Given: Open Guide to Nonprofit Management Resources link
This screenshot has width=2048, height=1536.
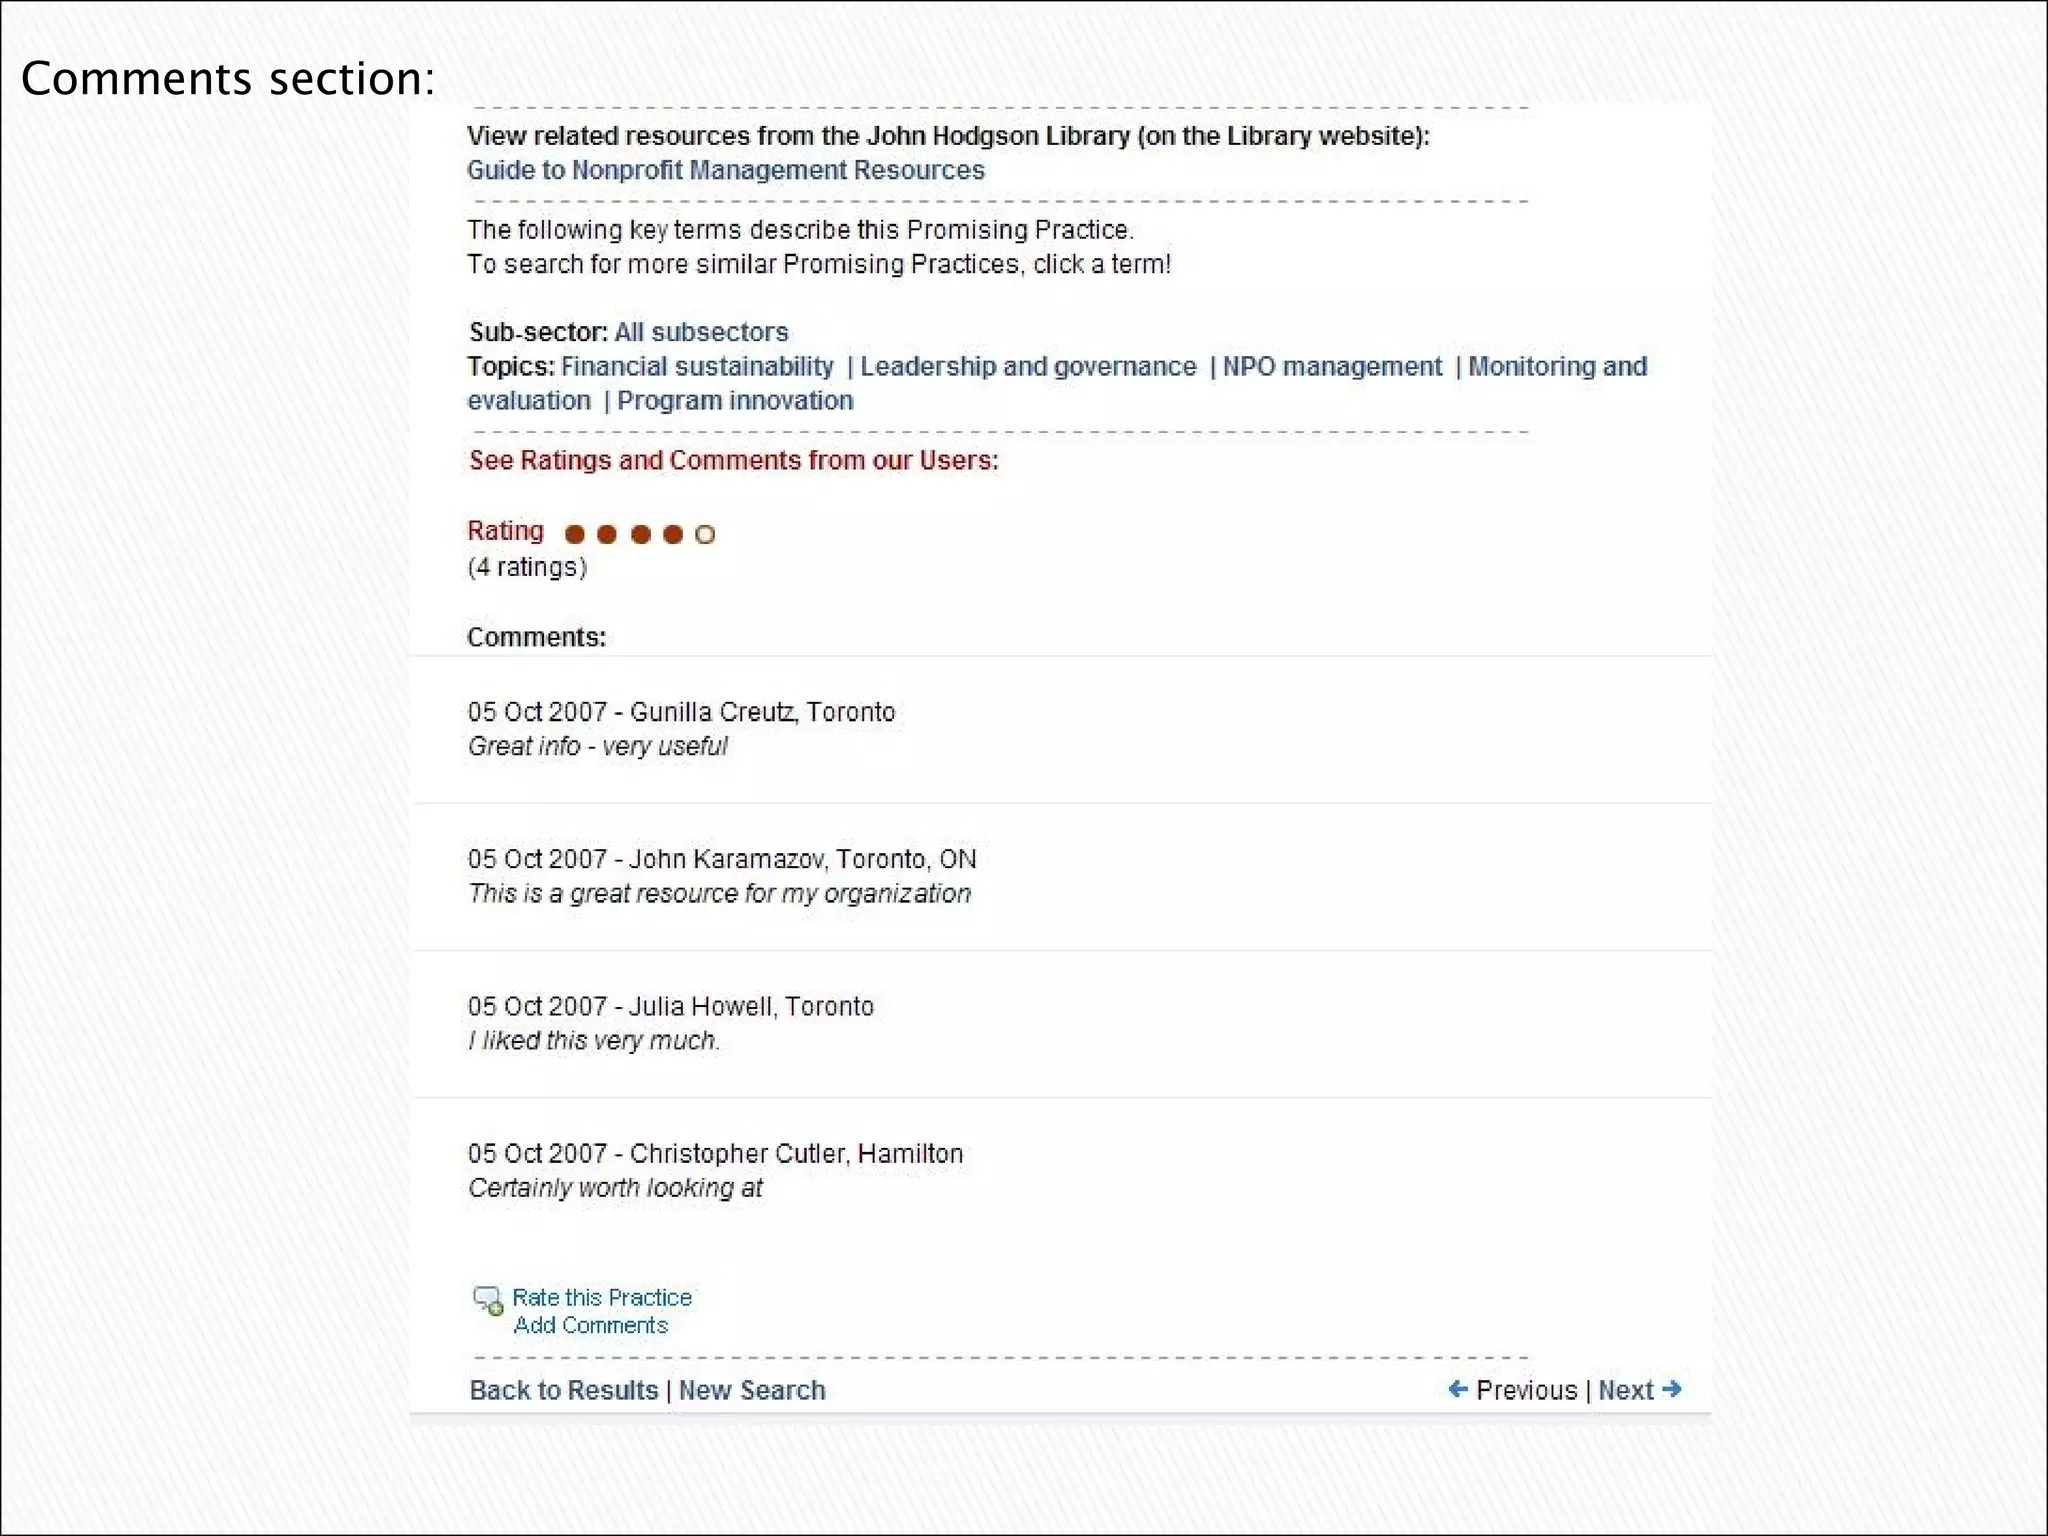Looking at the screenshot, I should coord(725,170).
